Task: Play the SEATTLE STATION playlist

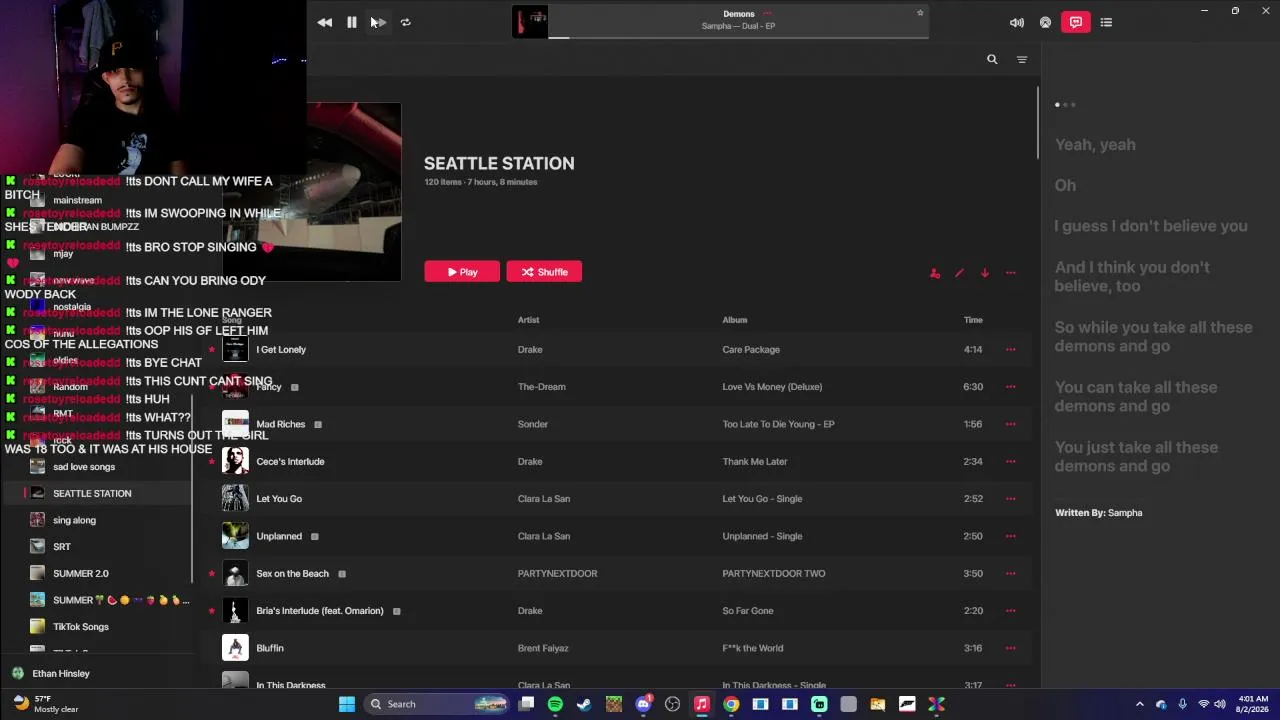Action: [462, 272]
